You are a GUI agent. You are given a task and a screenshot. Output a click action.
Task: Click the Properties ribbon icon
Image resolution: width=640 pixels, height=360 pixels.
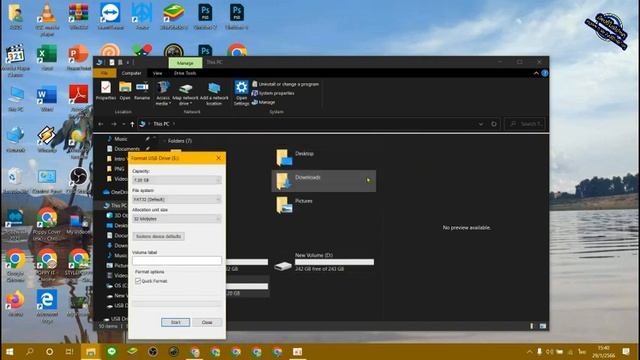[x=106, y=90]
